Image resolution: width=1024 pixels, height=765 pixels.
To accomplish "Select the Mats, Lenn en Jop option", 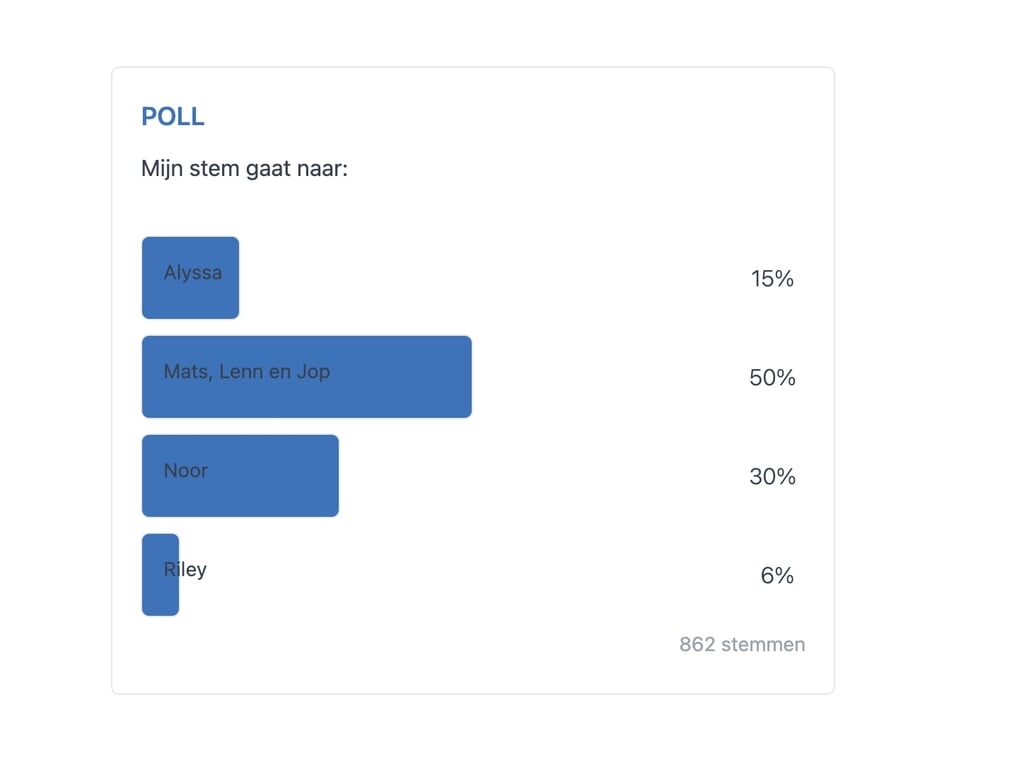I will coord(307,377).
